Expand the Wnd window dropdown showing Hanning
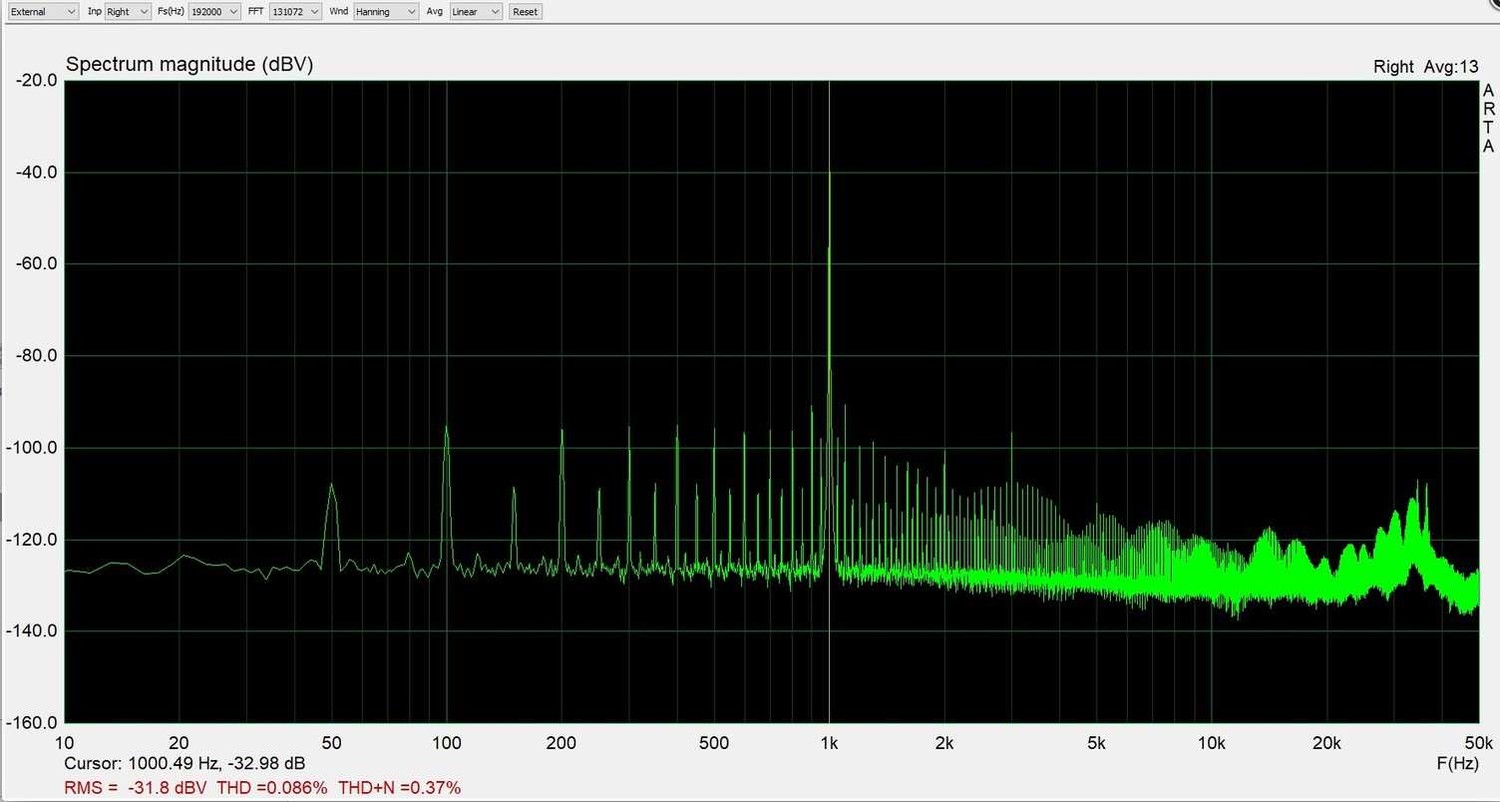Screen dimensions: 1500x802 pyautogui.click(x=386, y=12)
